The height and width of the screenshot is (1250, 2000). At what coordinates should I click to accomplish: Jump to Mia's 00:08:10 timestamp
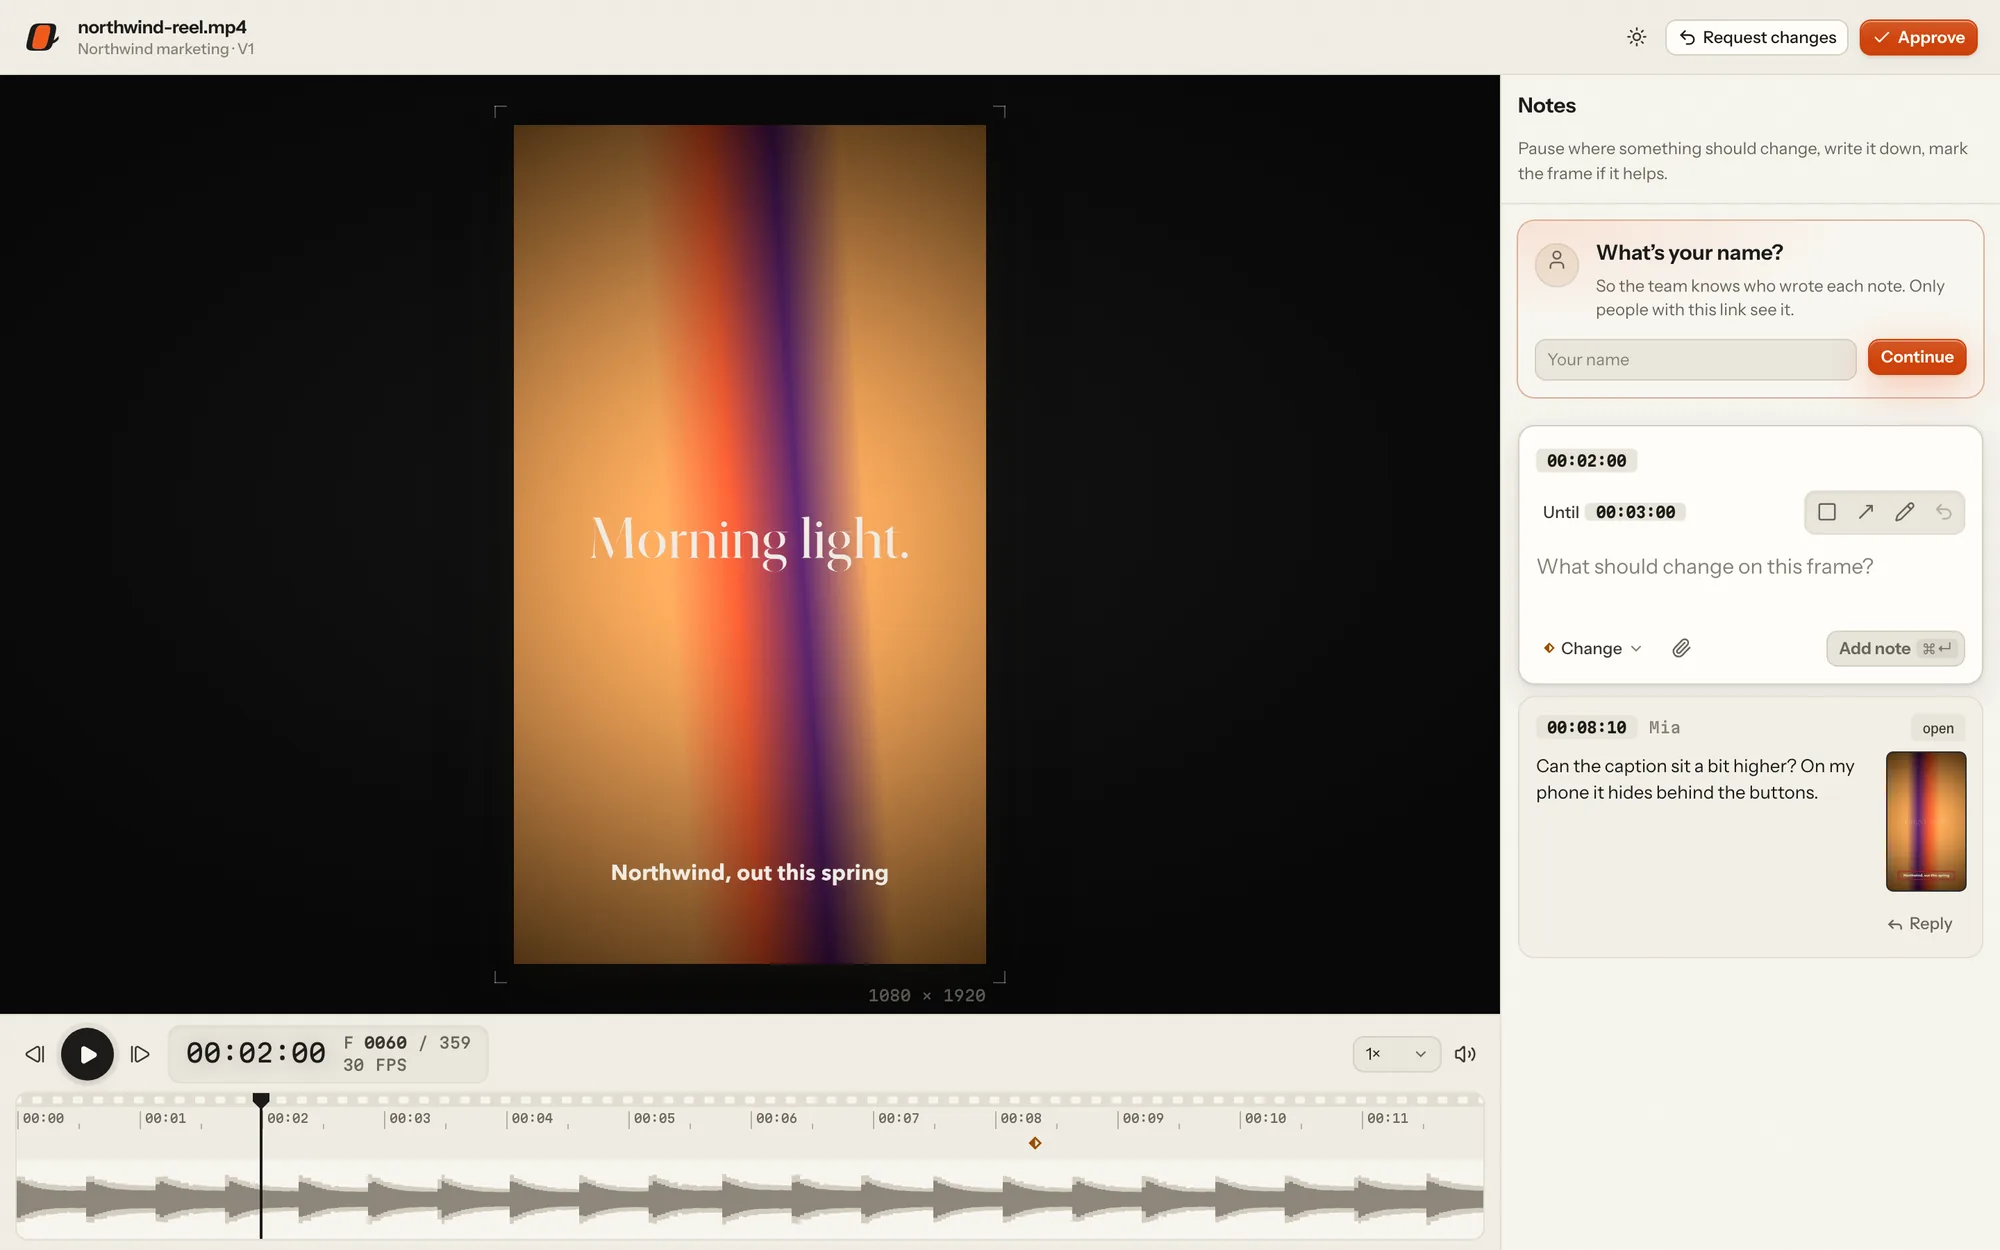tap(1586, 728)
